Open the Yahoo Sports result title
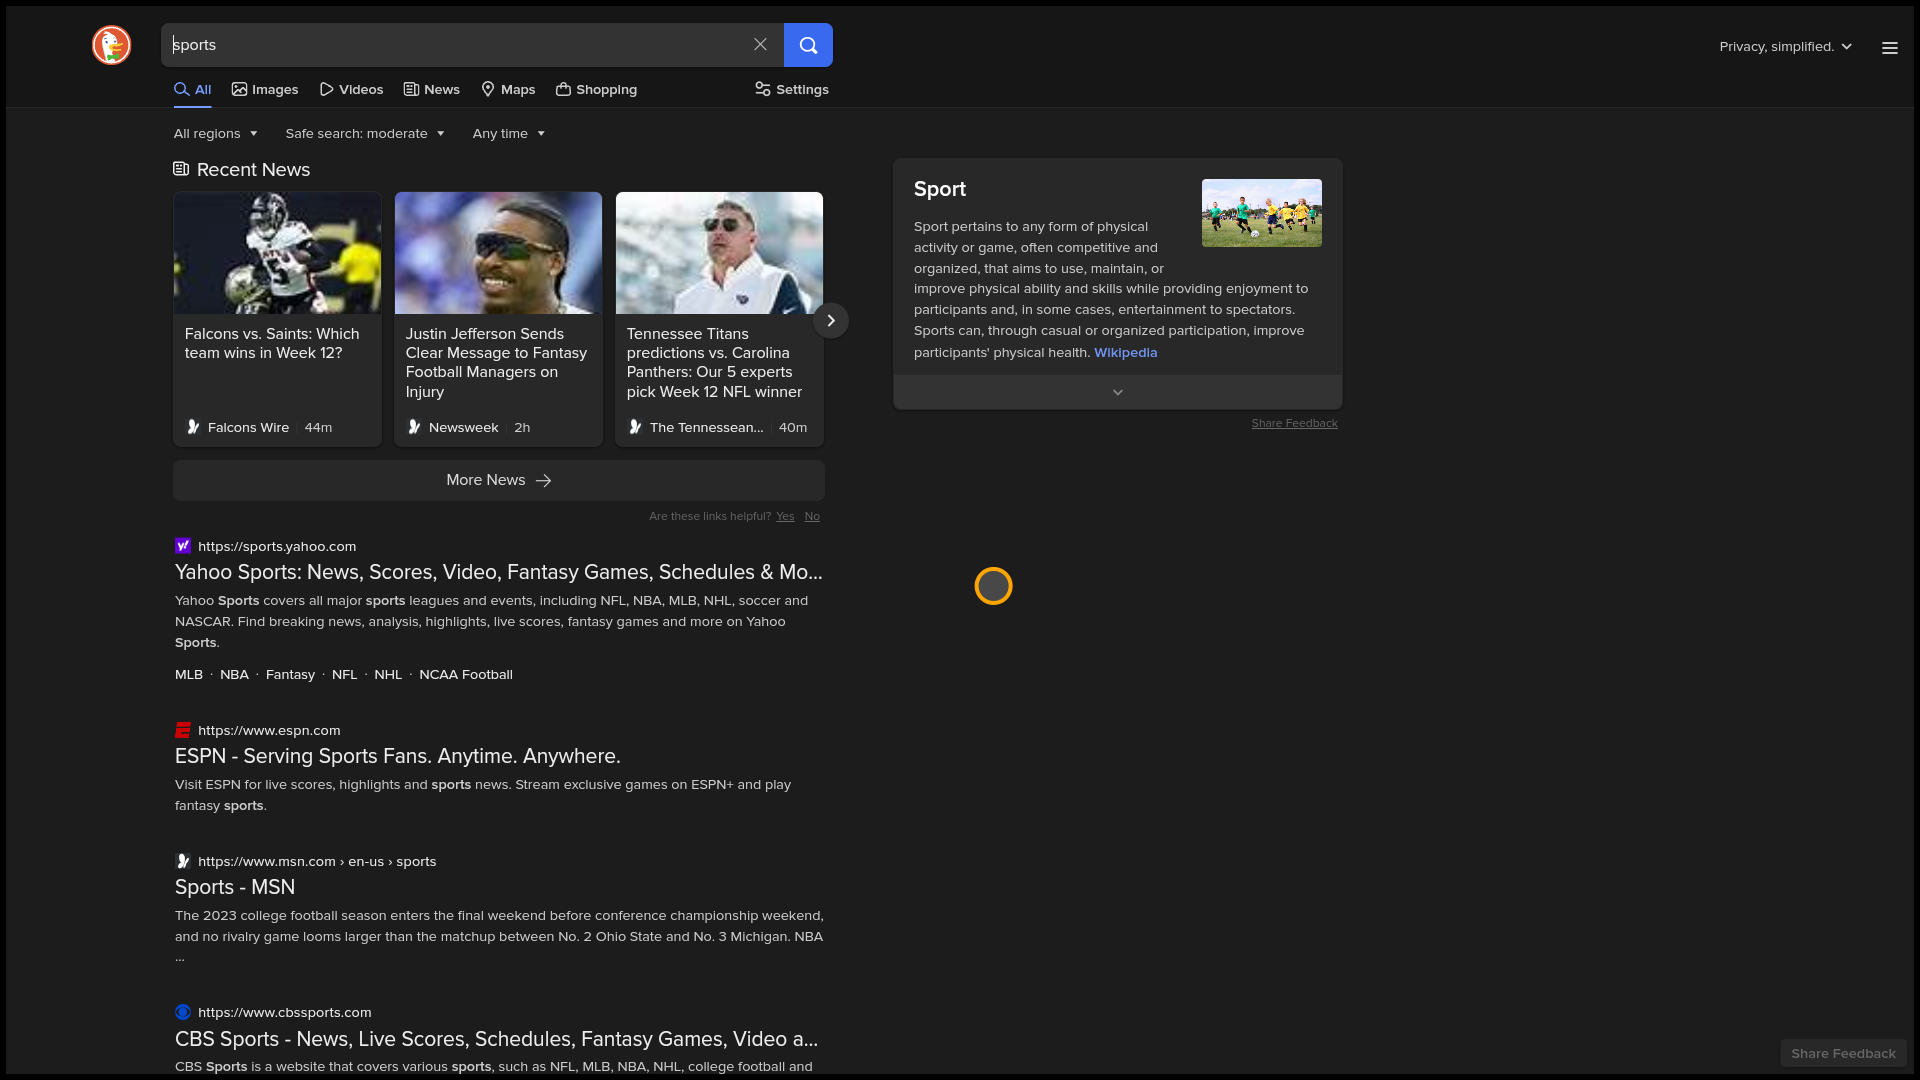Viewport: 1920px width, 1080px height. click(x=499, y=572)
